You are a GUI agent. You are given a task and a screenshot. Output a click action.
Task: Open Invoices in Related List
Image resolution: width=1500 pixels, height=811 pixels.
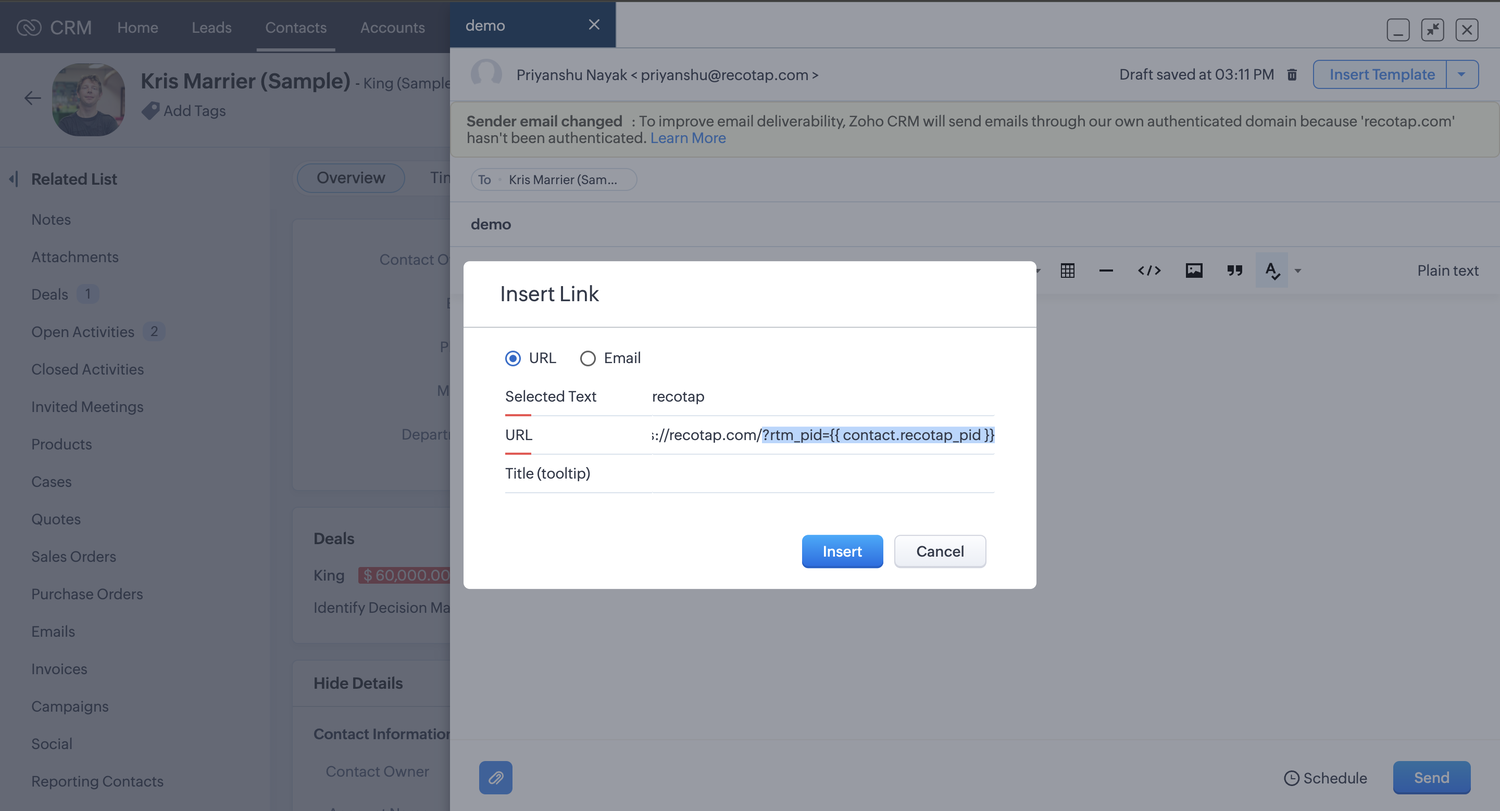tap(59, 669)
